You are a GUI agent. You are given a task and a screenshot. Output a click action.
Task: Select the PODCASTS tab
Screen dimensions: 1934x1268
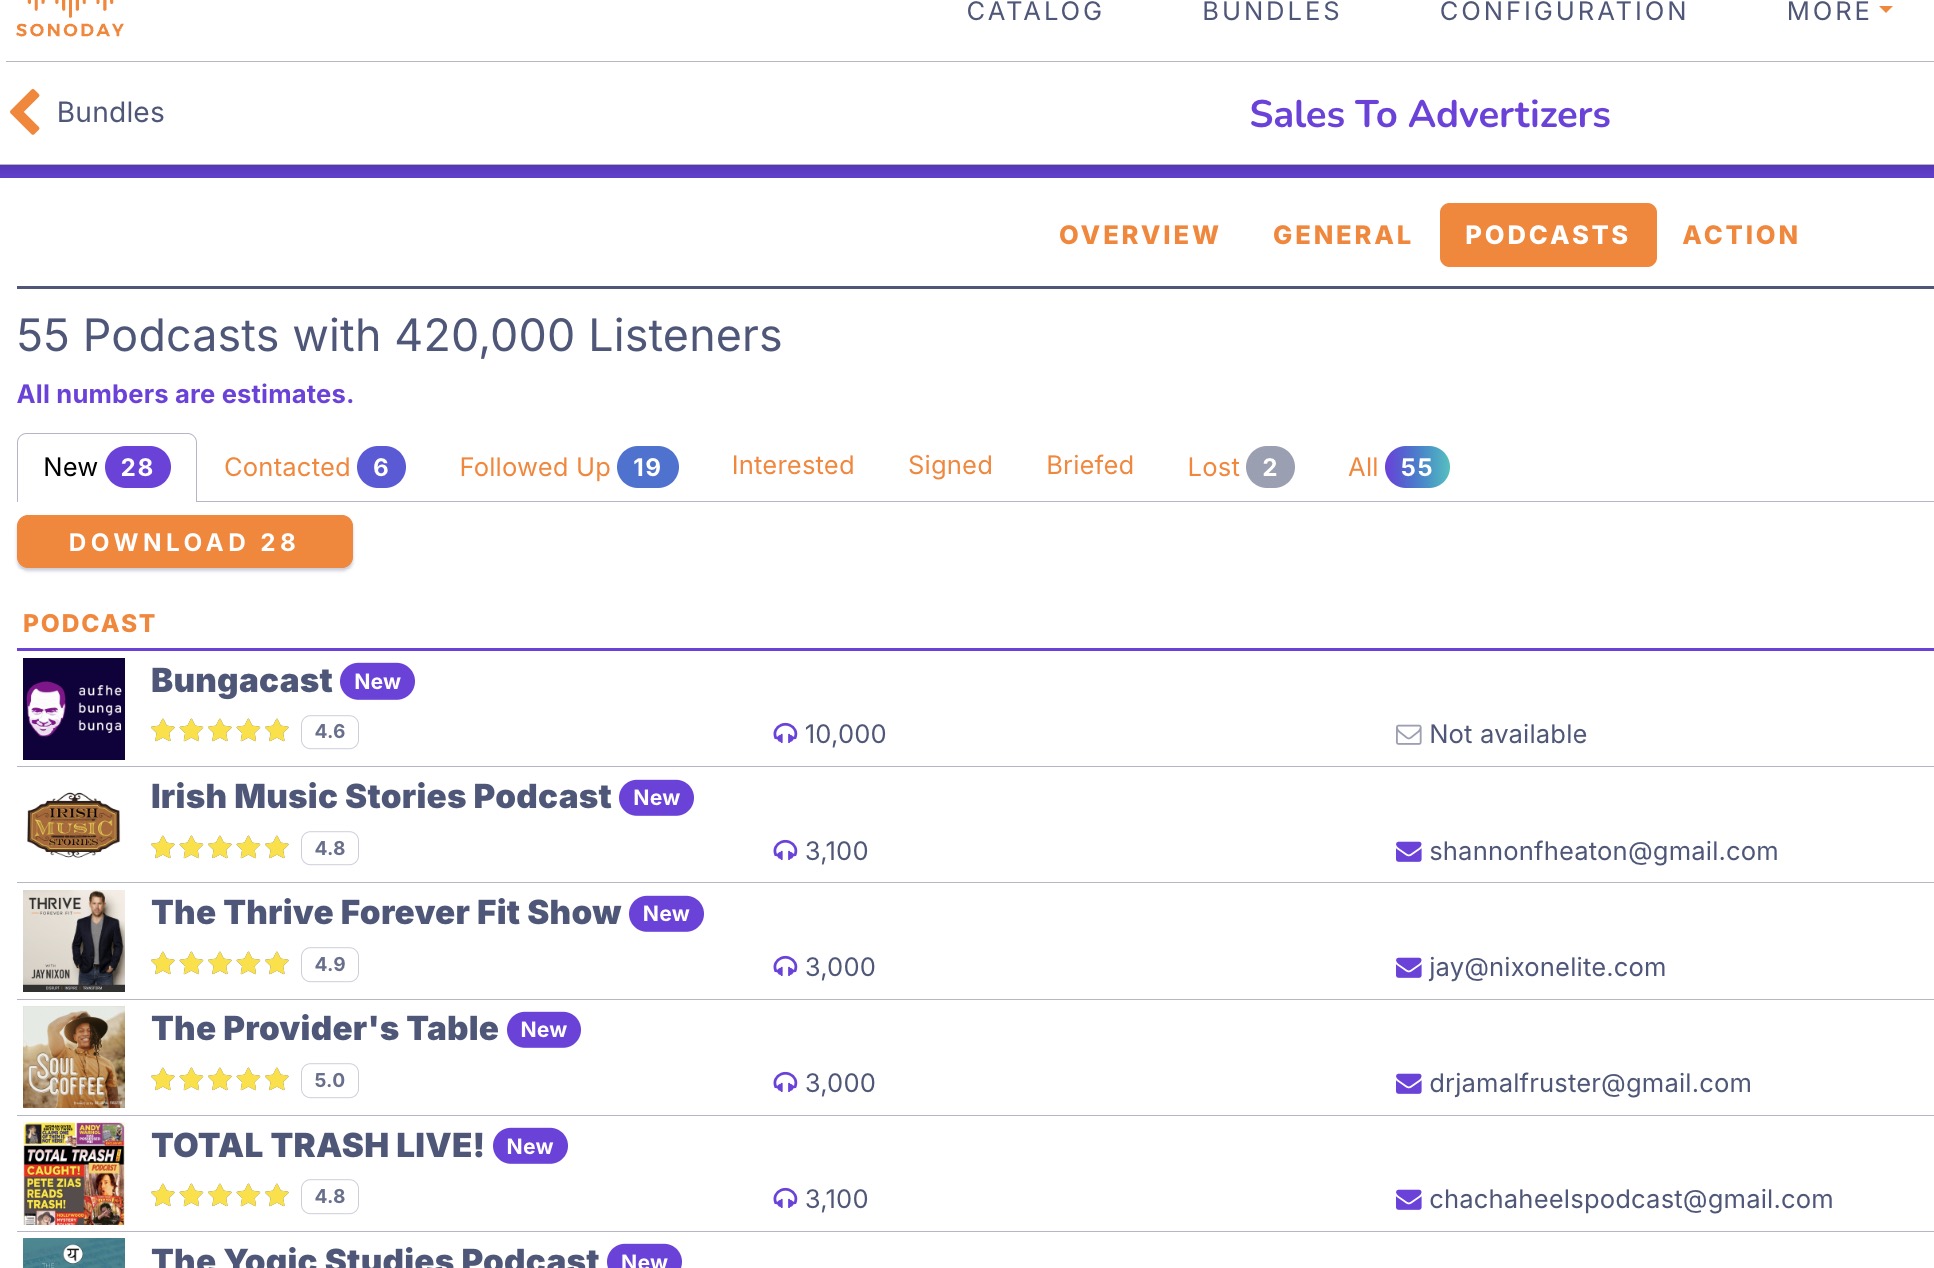tap(1547, 235)
